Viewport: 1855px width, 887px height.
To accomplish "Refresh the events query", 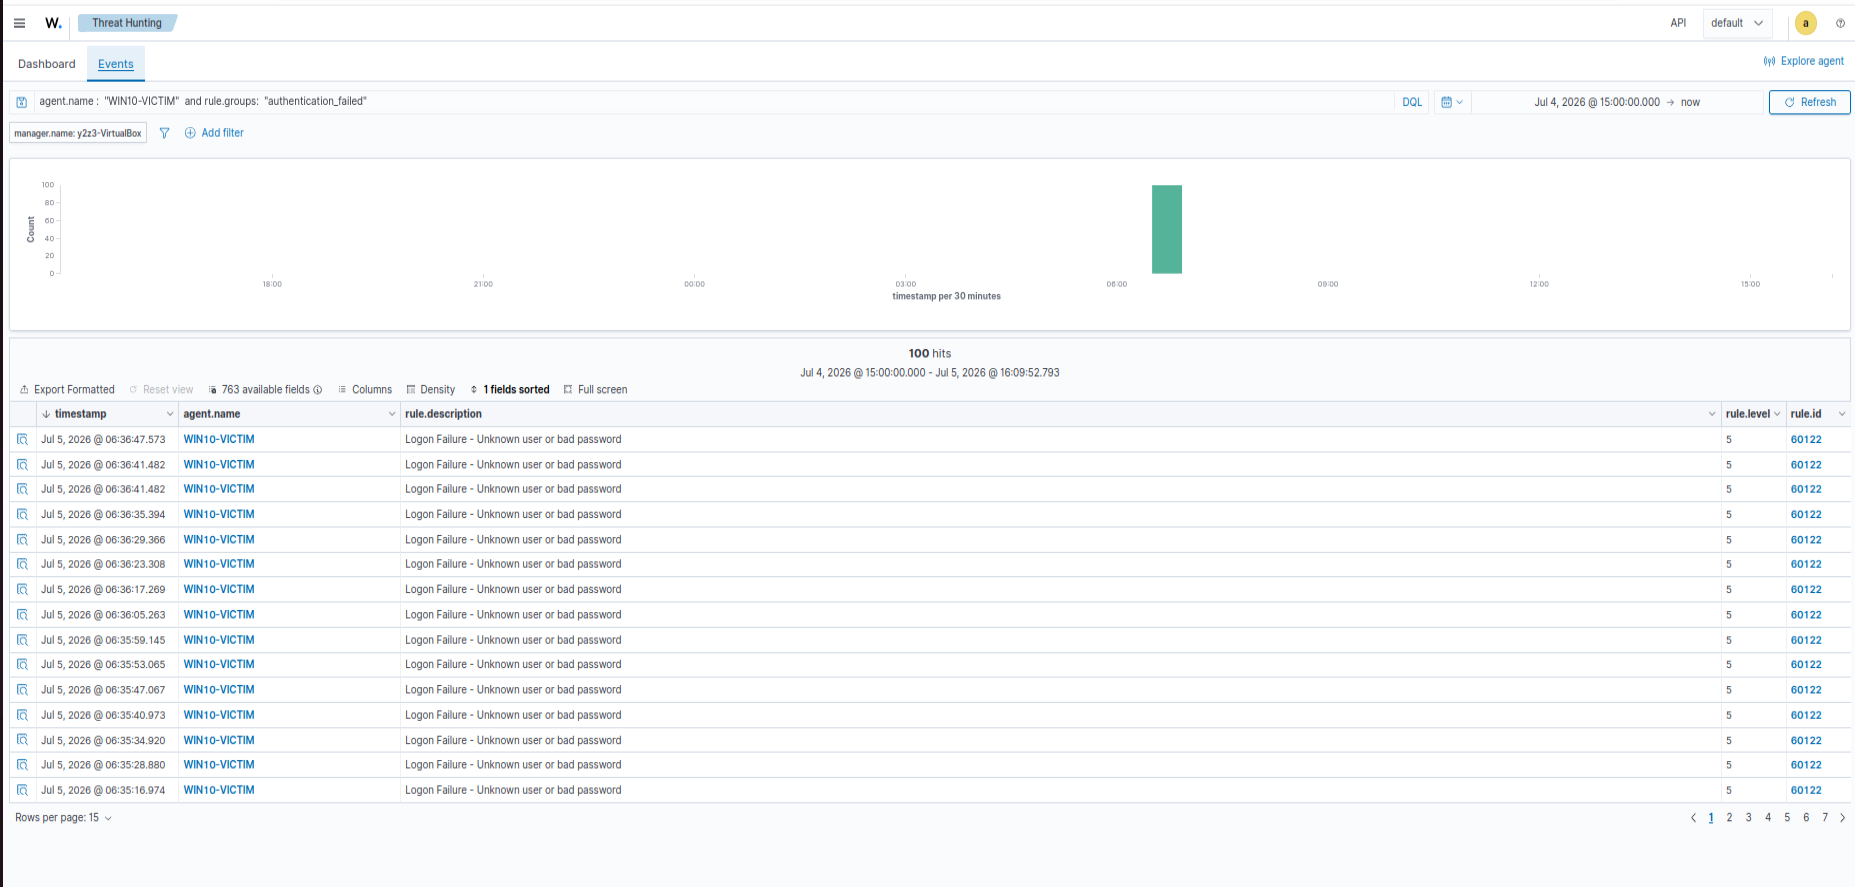I will point(1809,102).
